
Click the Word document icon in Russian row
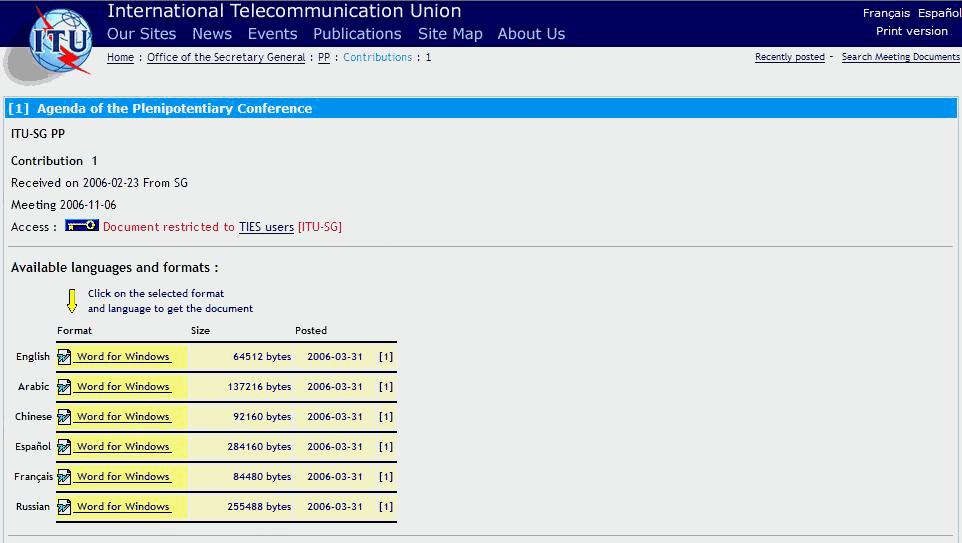point(64,507)
